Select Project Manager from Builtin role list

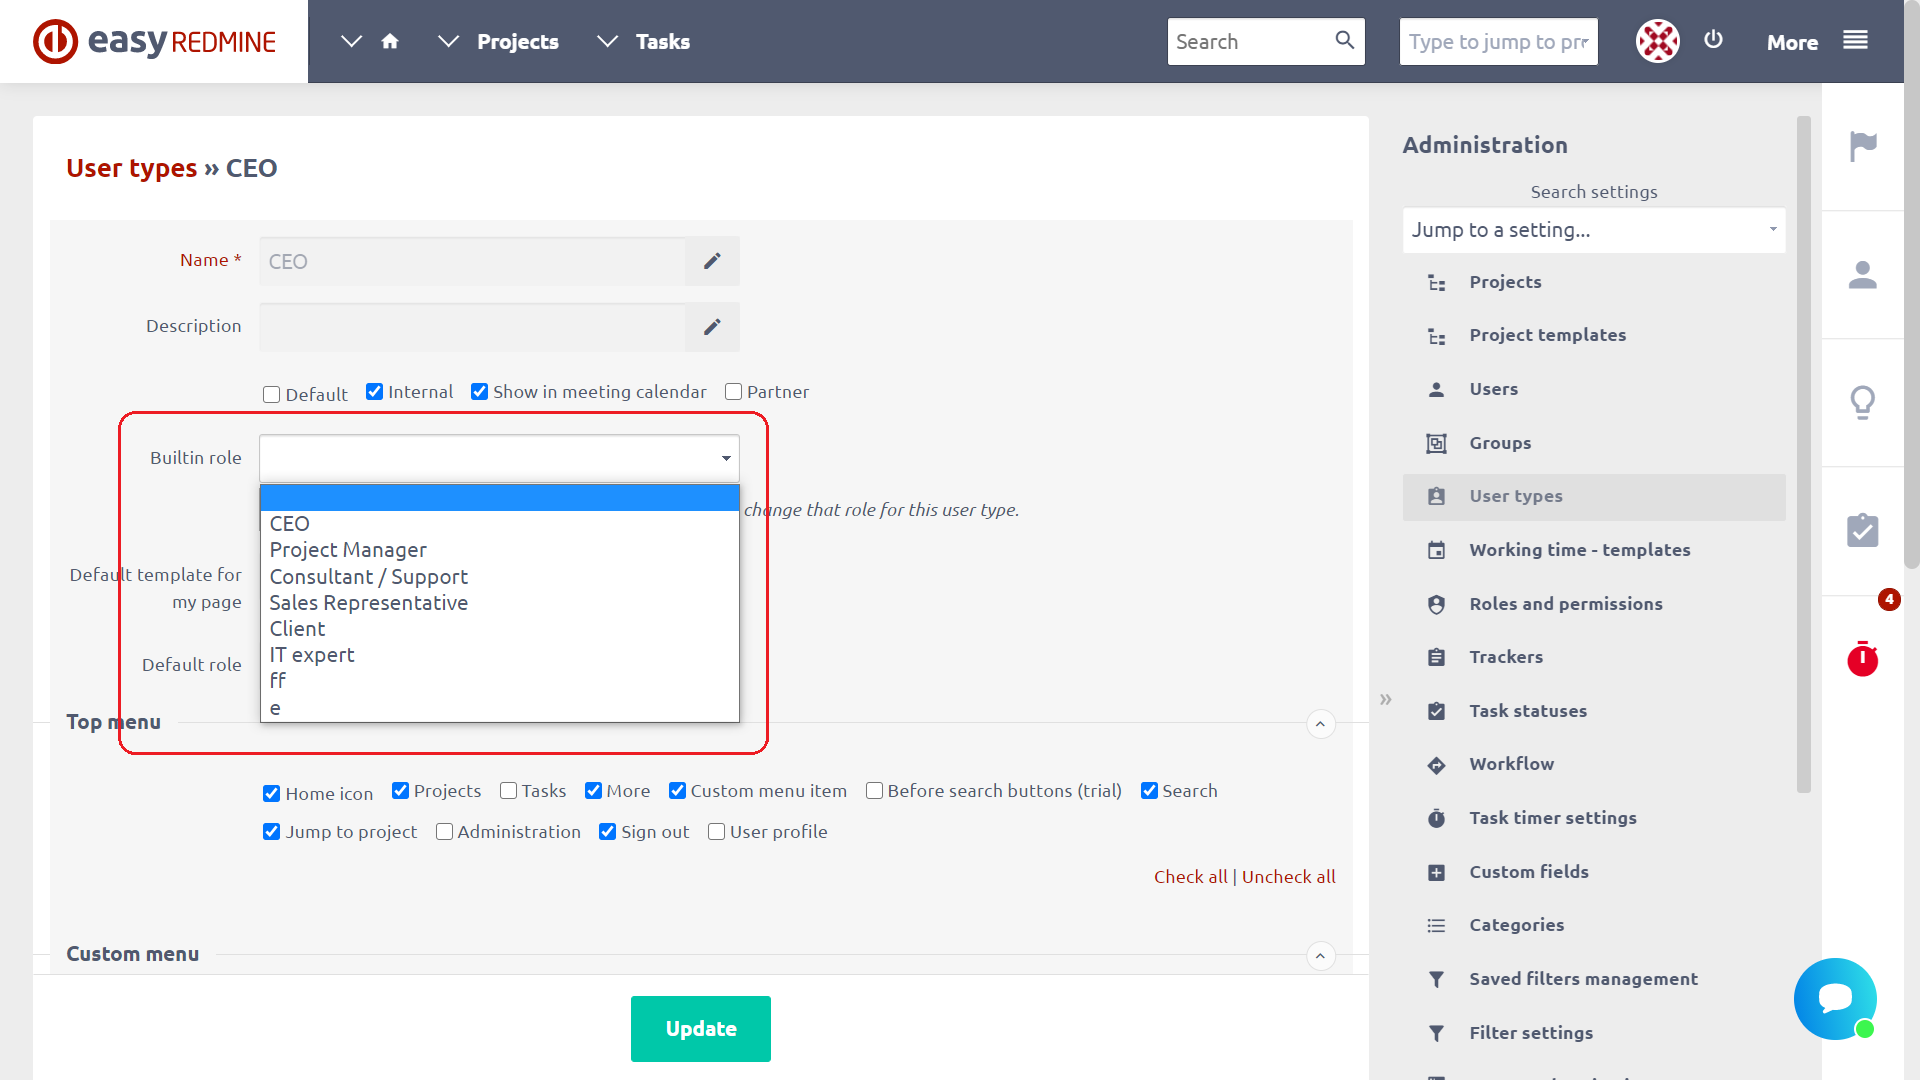[348, 550]
